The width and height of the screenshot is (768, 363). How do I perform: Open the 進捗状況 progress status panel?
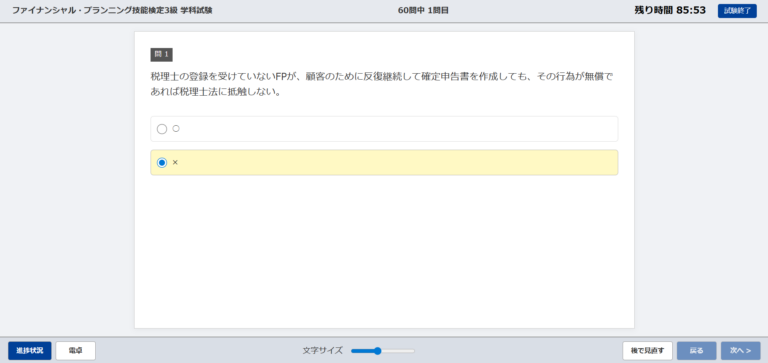click(x=29, y=351)
